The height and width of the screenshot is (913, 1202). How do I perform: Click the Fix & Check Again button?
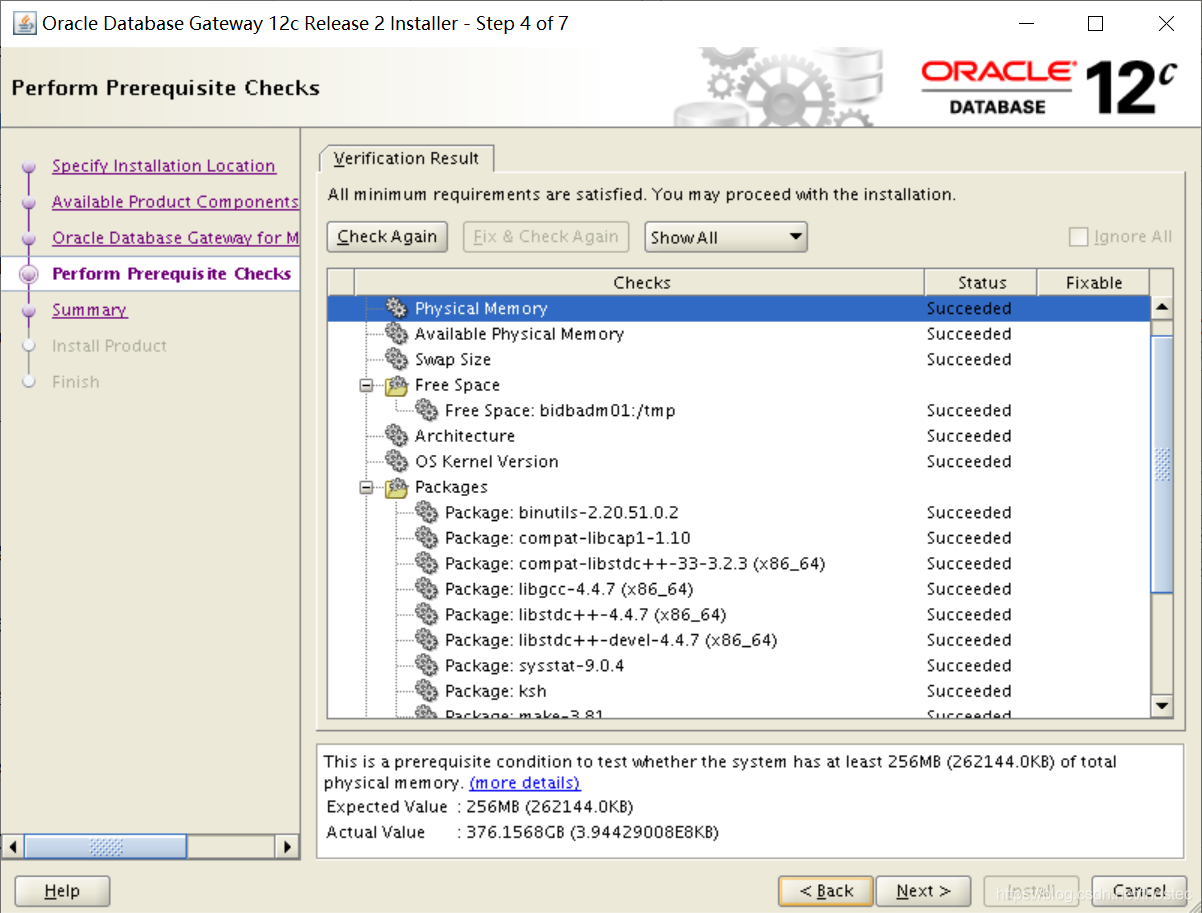(546, 237)
